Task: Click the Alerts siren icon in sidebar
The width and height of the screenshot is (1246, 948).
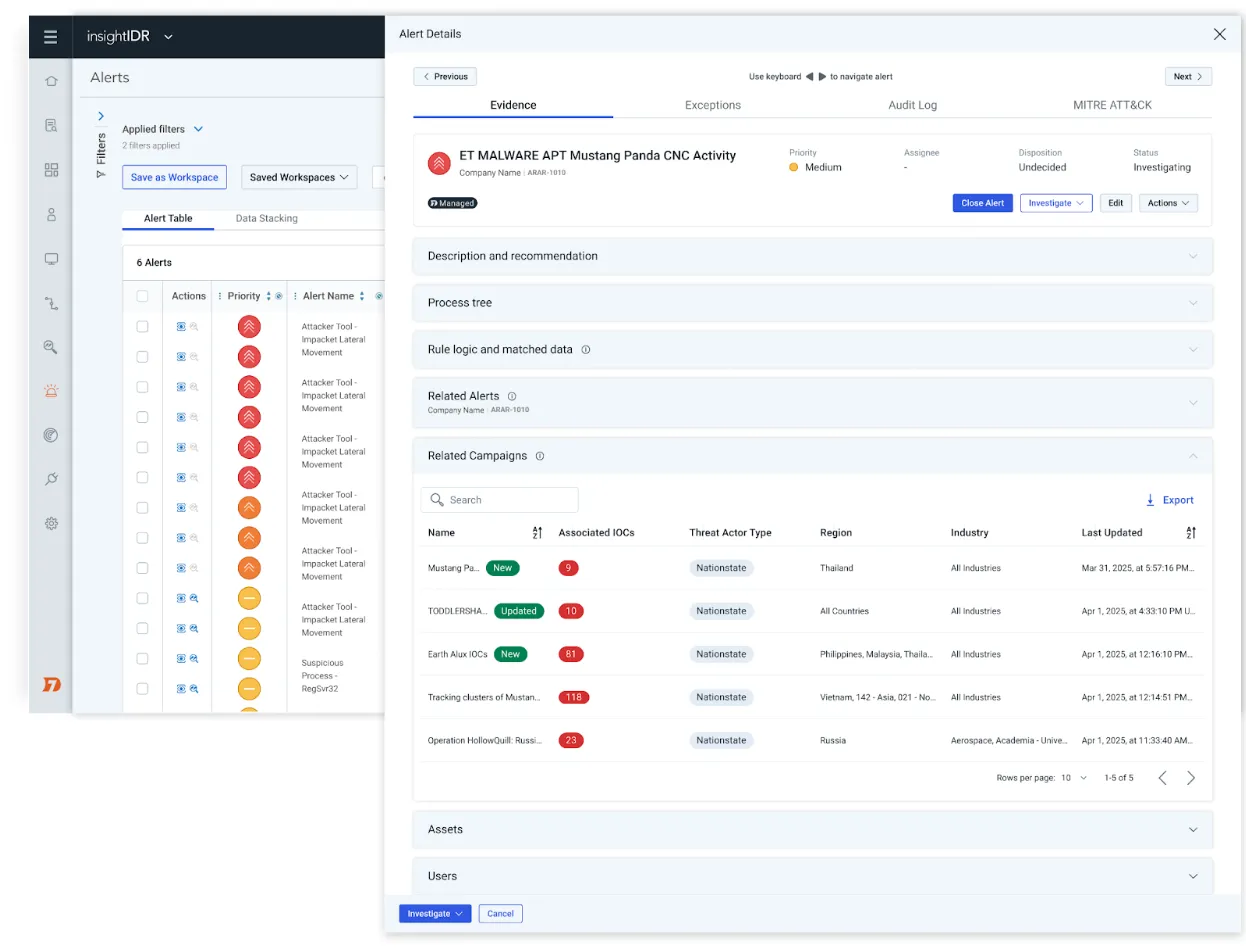Action: pyautogui.click(x=51, y=391)
